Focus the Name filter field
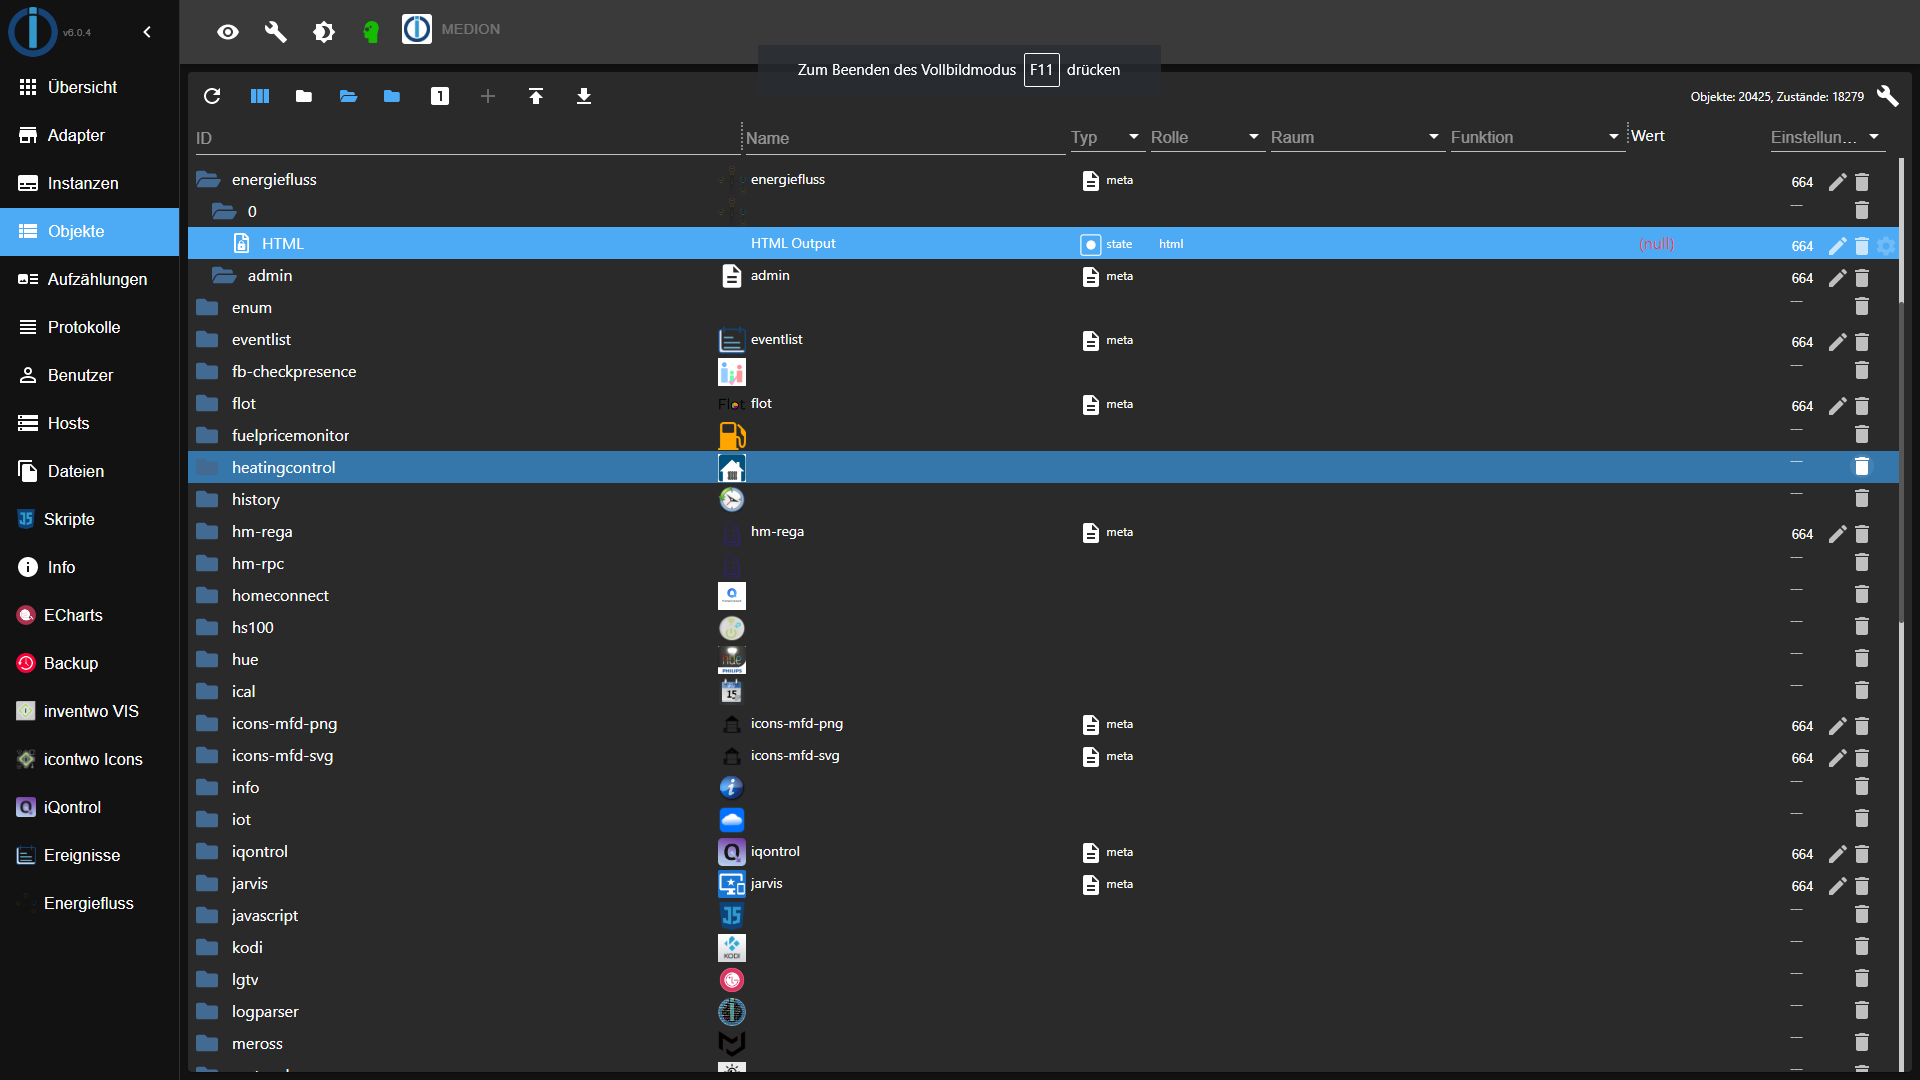The height and width of the screenshot is (1080, 1920). coord(904,138)
